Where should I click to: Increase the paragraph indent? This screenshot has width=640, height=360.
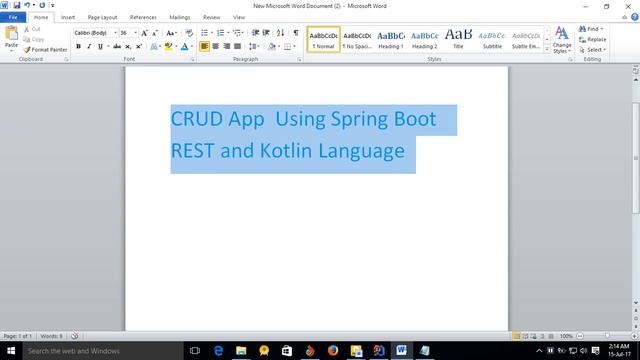[x=266, y=33]
